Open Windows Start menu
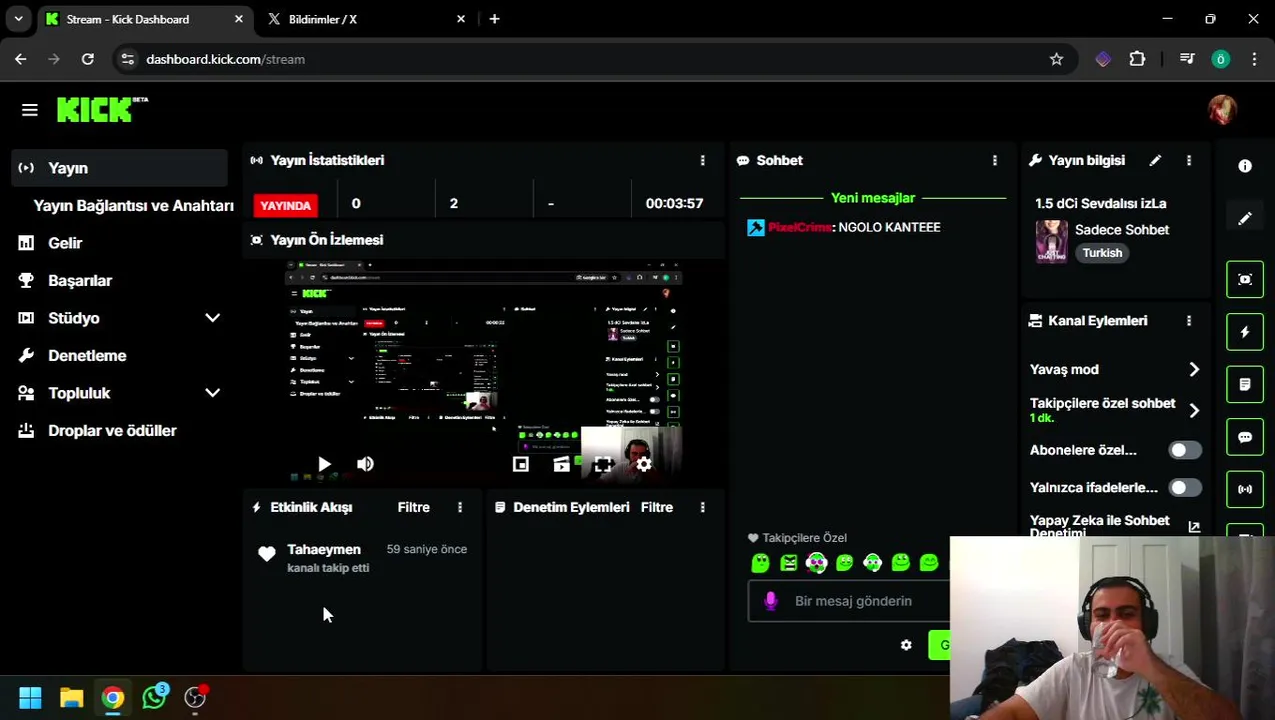 coord(30,698)
